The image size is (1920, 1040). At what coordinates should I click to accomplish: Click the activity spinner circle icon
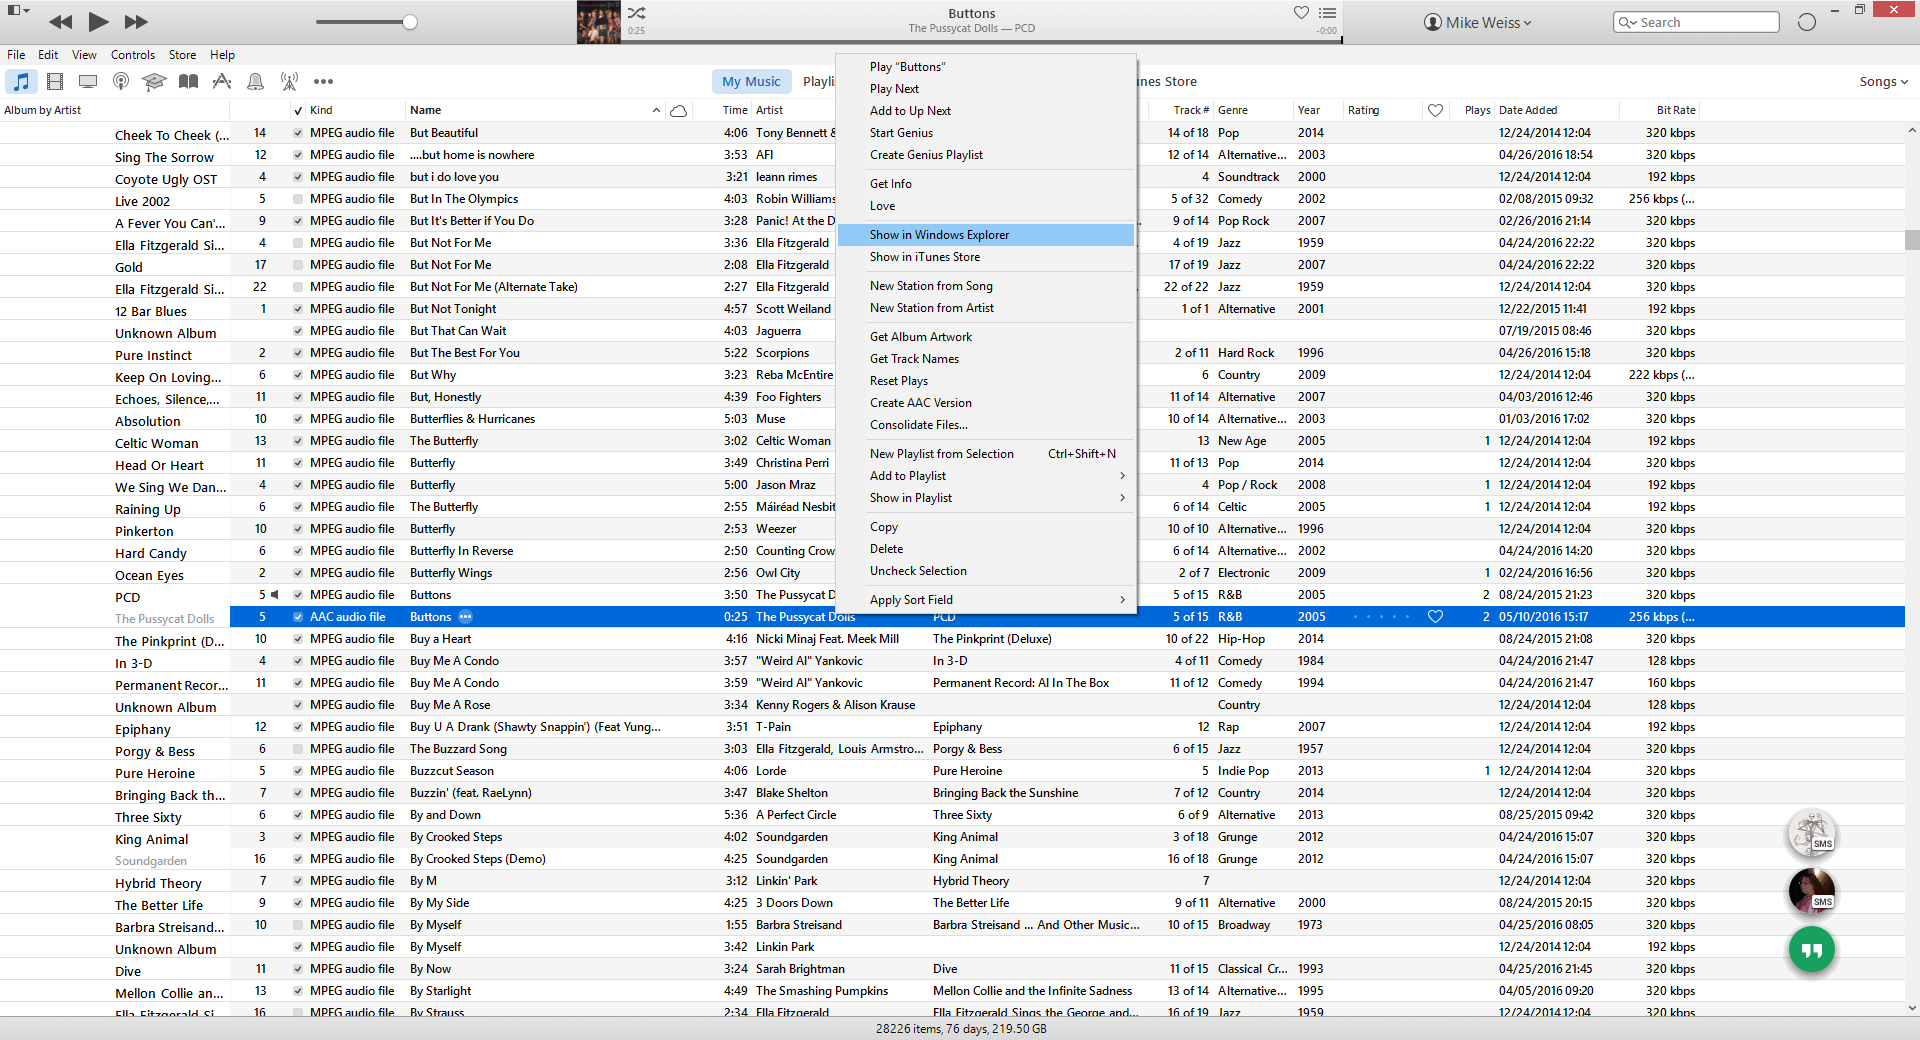click(x=1806, y=22)
